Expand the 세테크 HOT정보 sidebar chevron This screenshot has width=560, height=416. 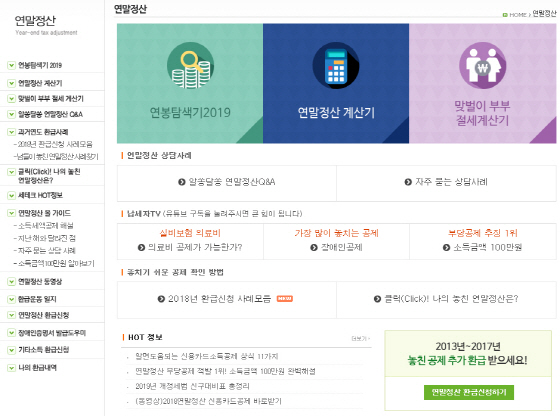point(11,195)
